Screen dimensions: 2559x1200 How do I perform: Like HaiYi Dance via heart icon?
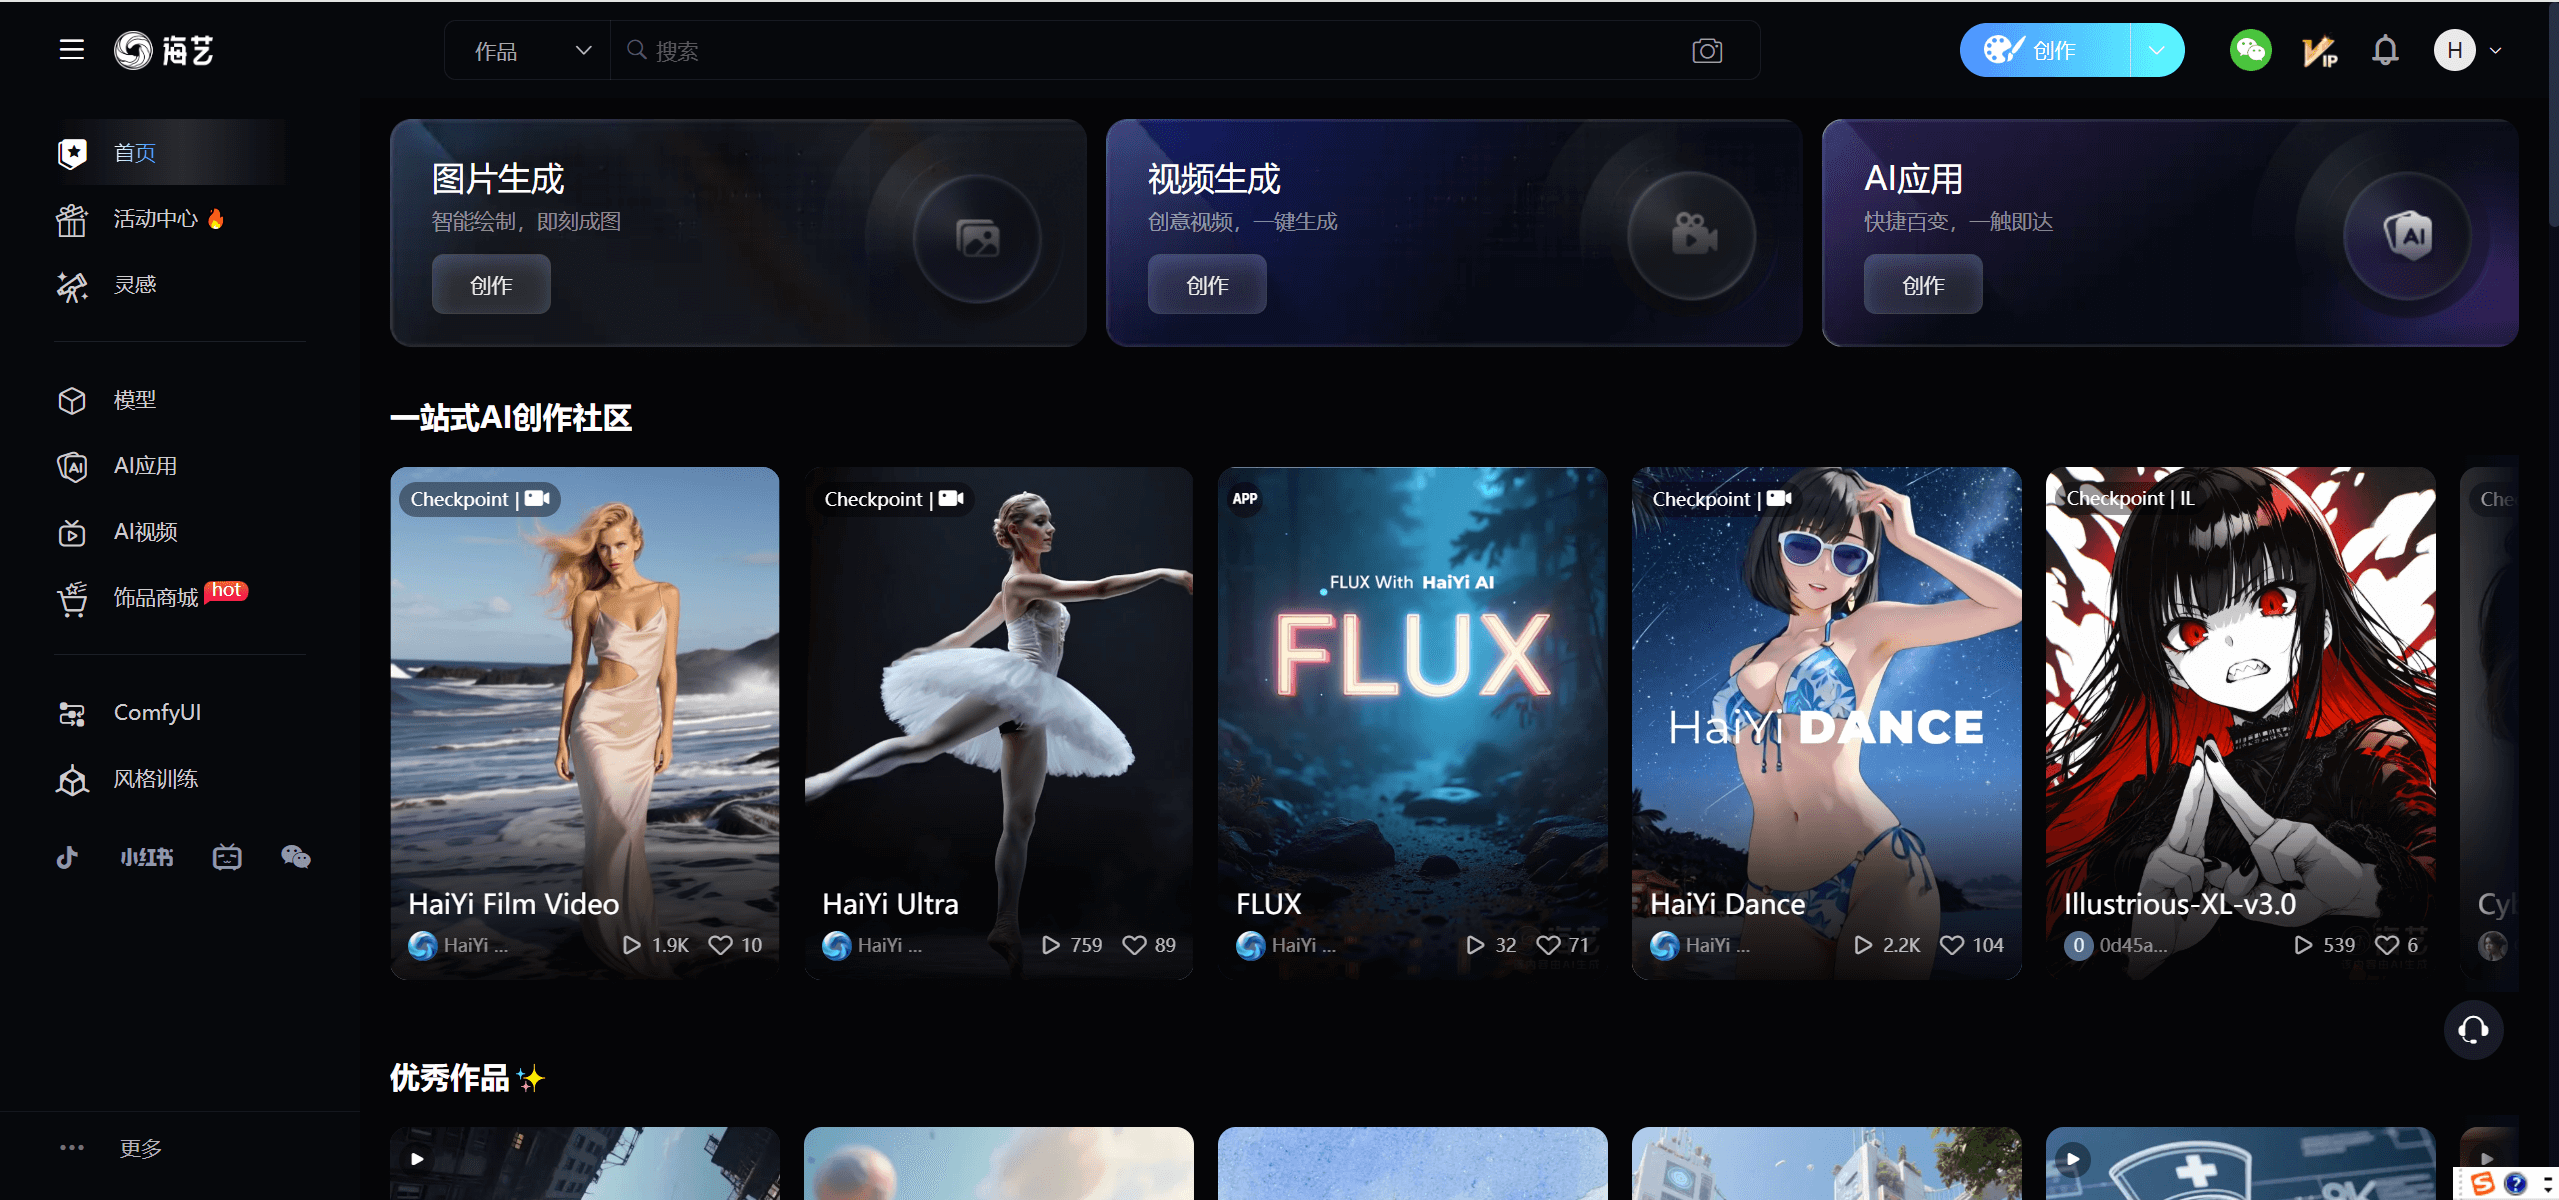coord(1952,945)
